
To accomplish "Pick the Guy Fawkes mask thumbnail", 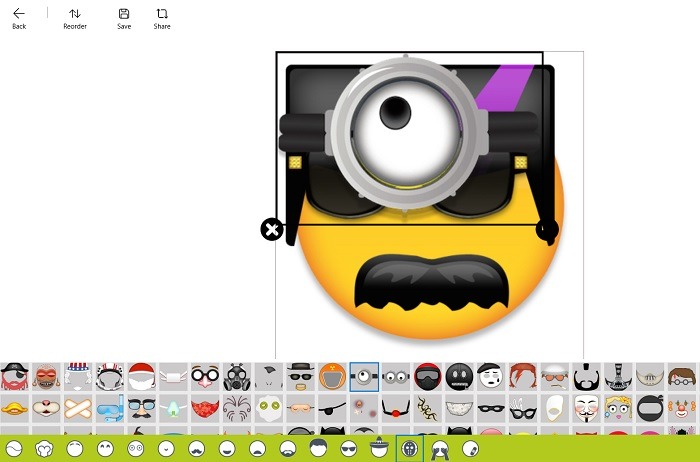I will click(586, 408).
